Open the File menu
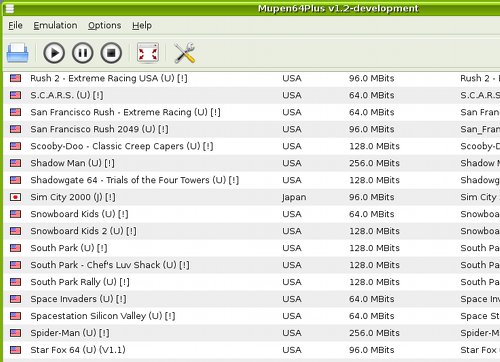The width and height of the screenshot is (500, 362). click(15, 25)
